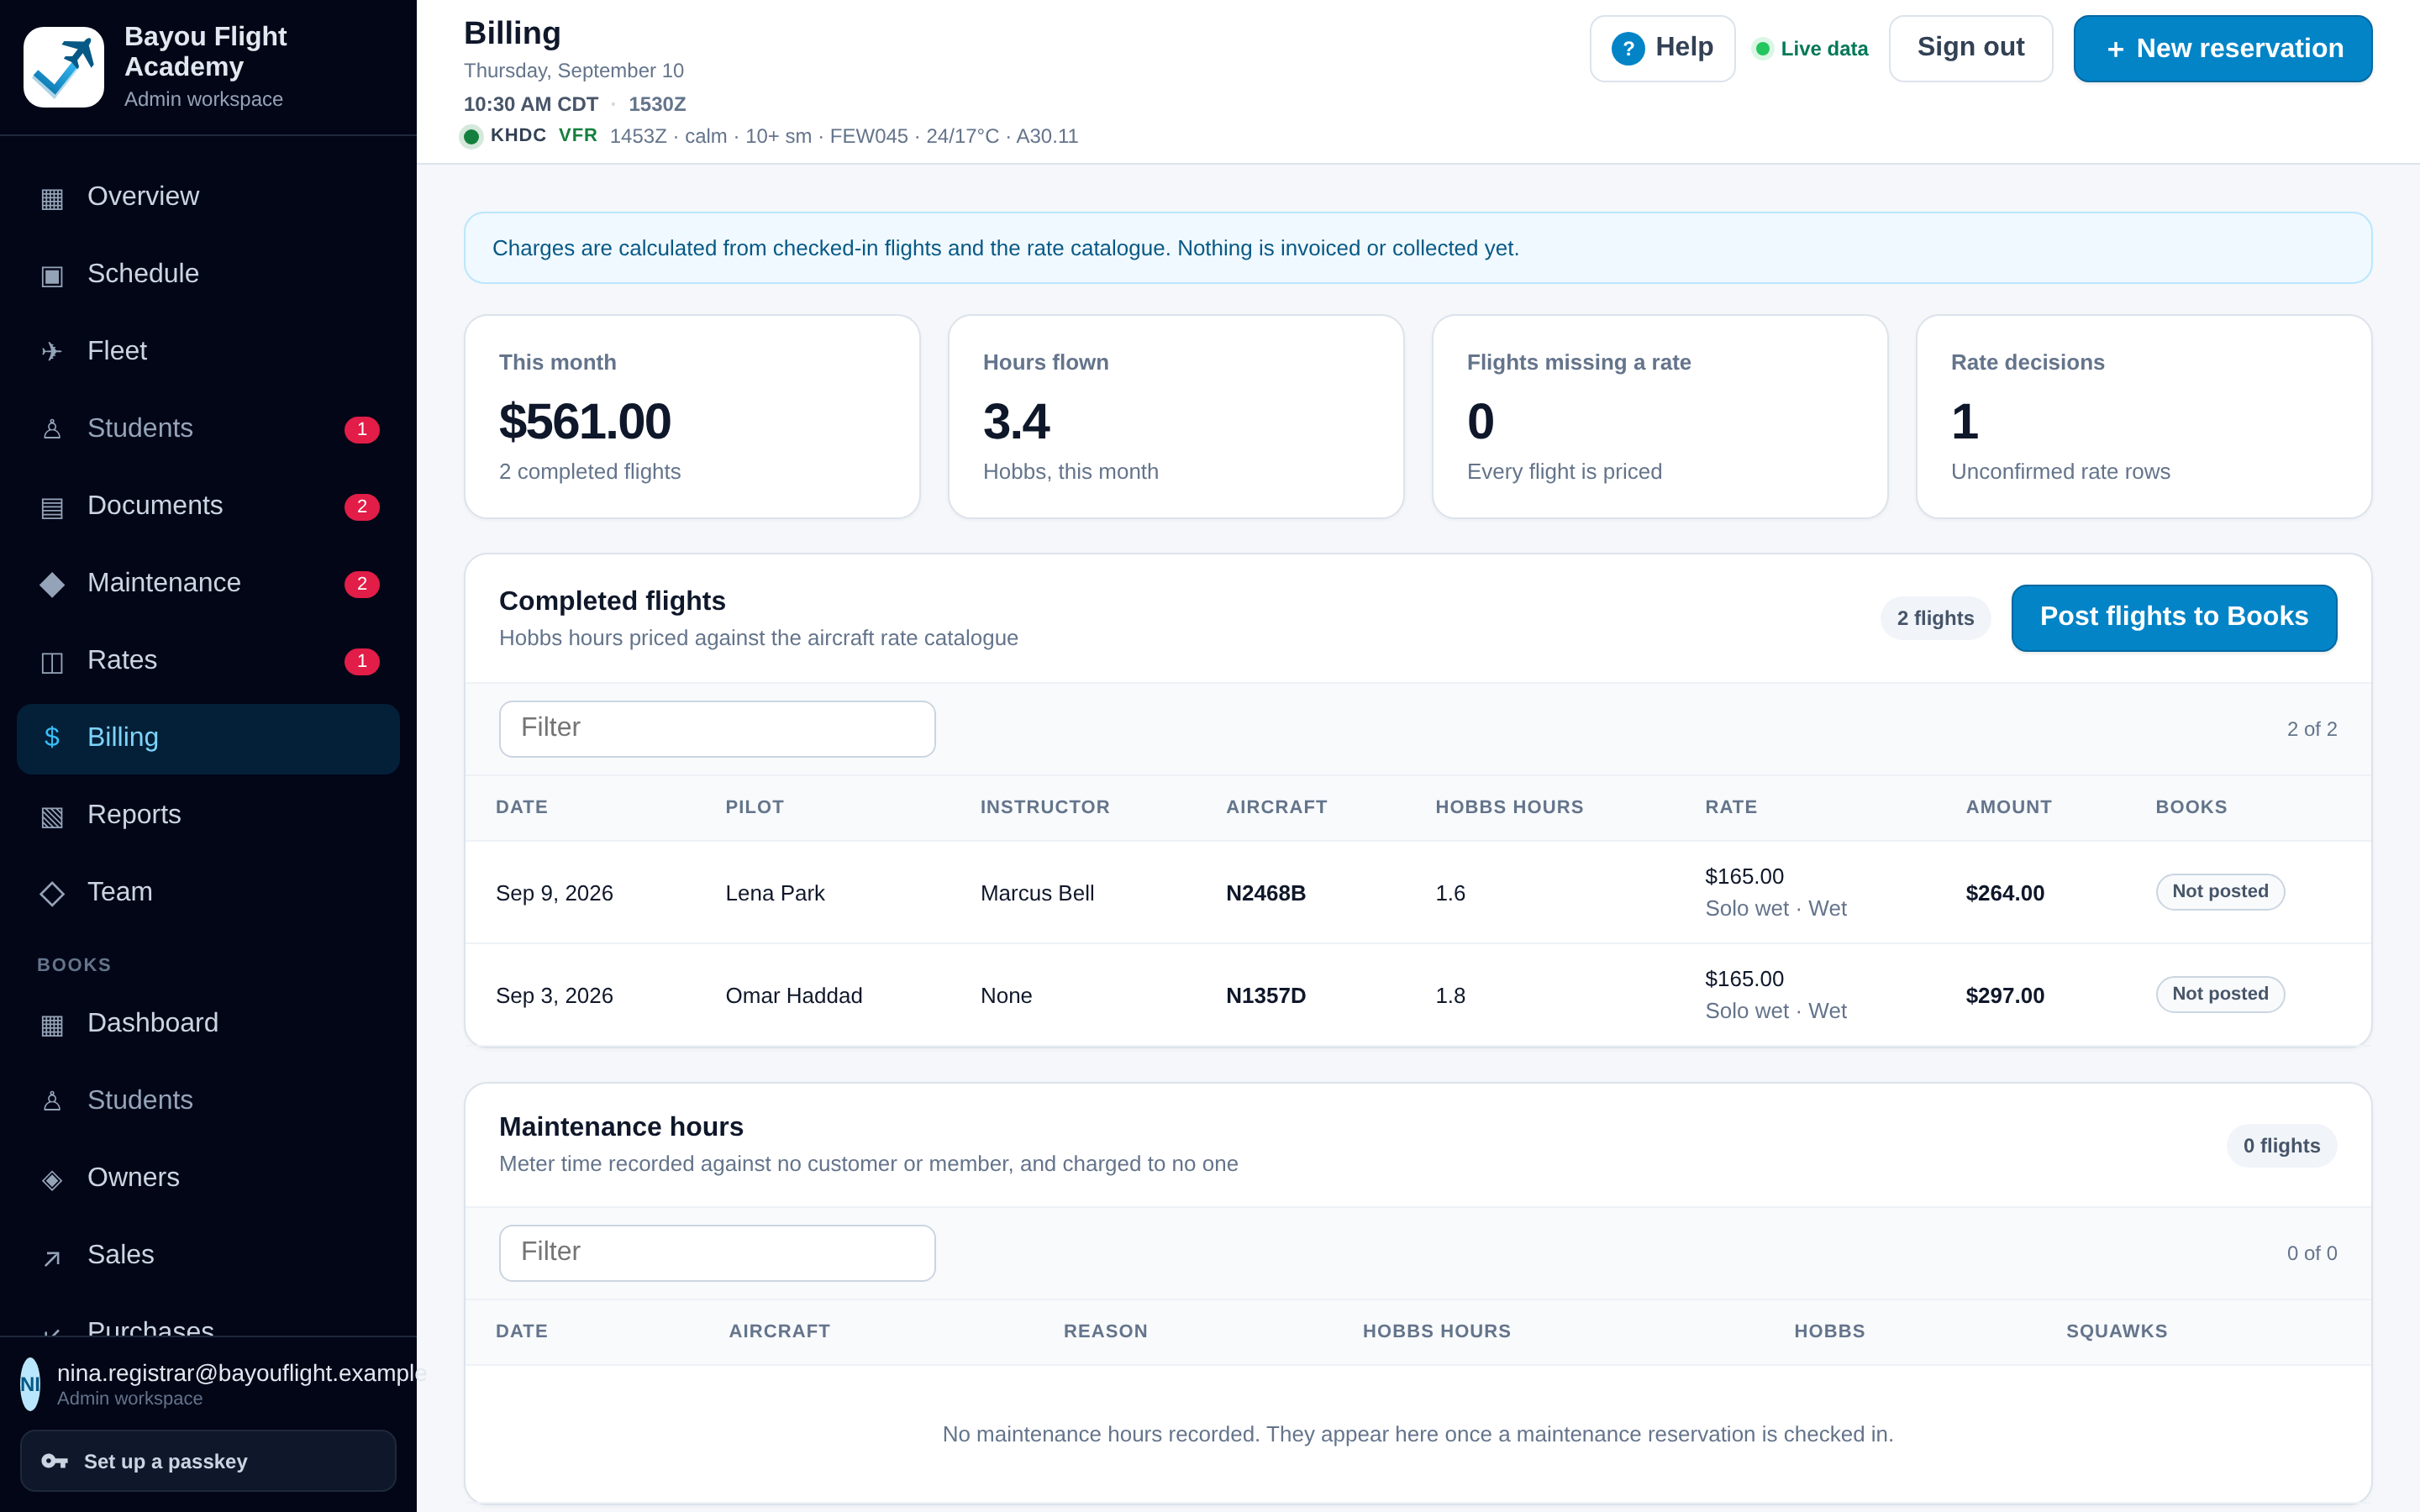Screen dimensions: 2420x1512
Task: Click the Students red notification badge
Action: (x=362, y=429)
